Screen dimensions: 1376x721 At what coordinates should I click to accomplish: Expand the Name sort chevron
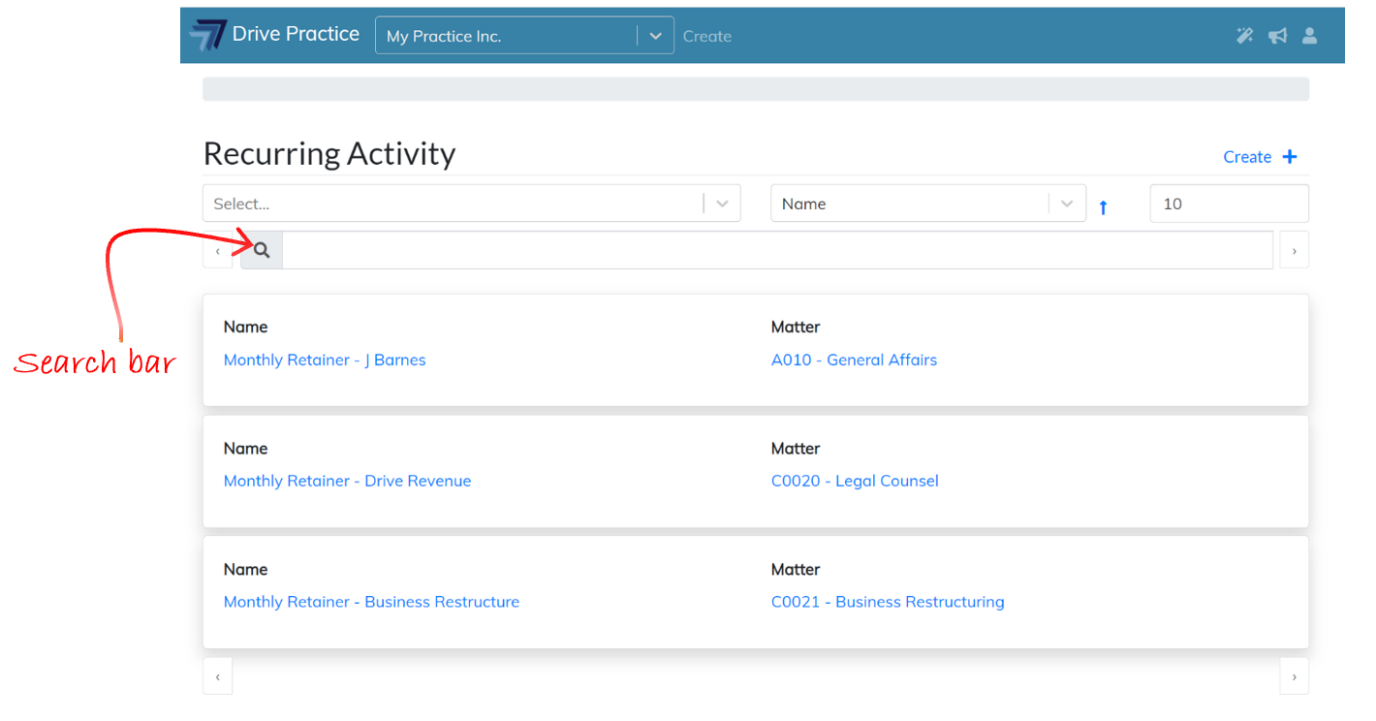[x=1067, y=204]
